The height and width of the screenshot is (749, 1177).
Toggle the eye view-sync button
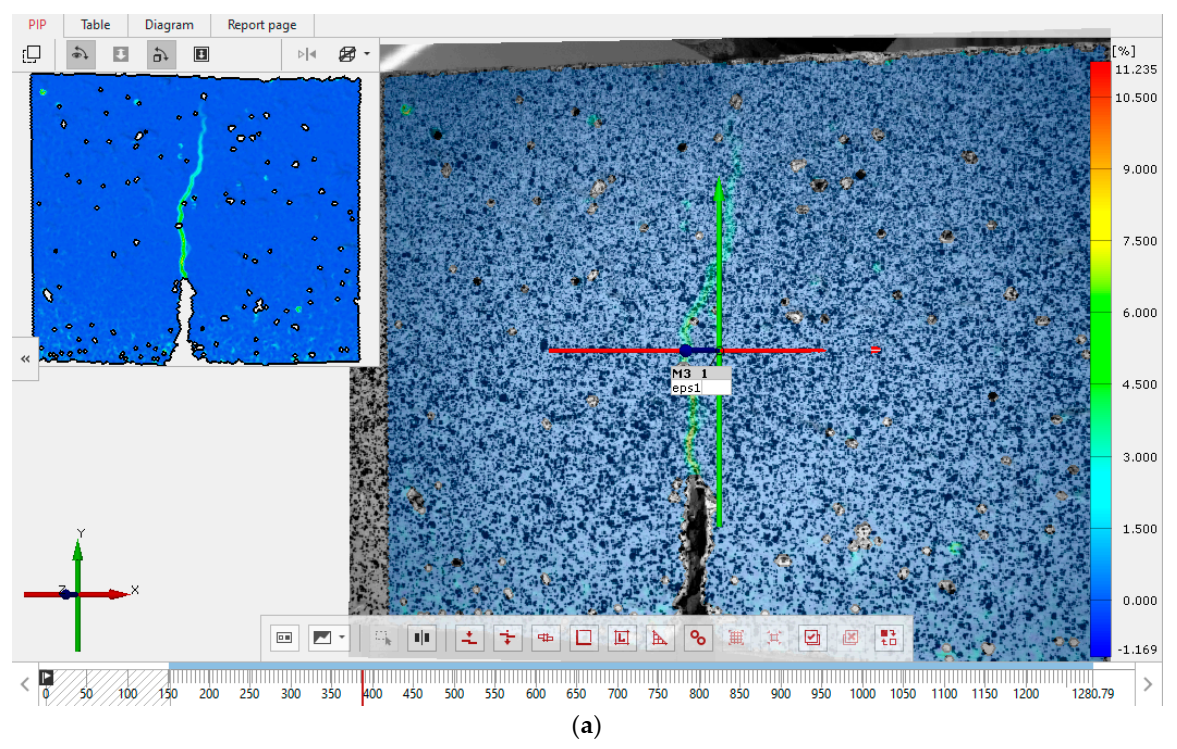82,54
